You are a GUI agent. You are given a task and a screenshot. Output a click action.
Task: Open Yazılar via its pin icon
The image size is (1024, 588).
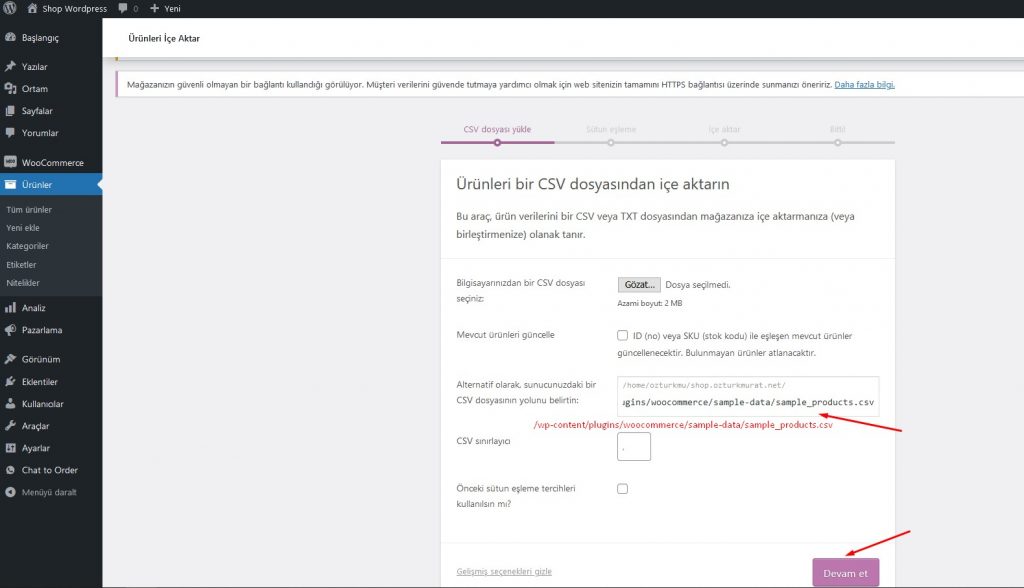coord(10,67)
